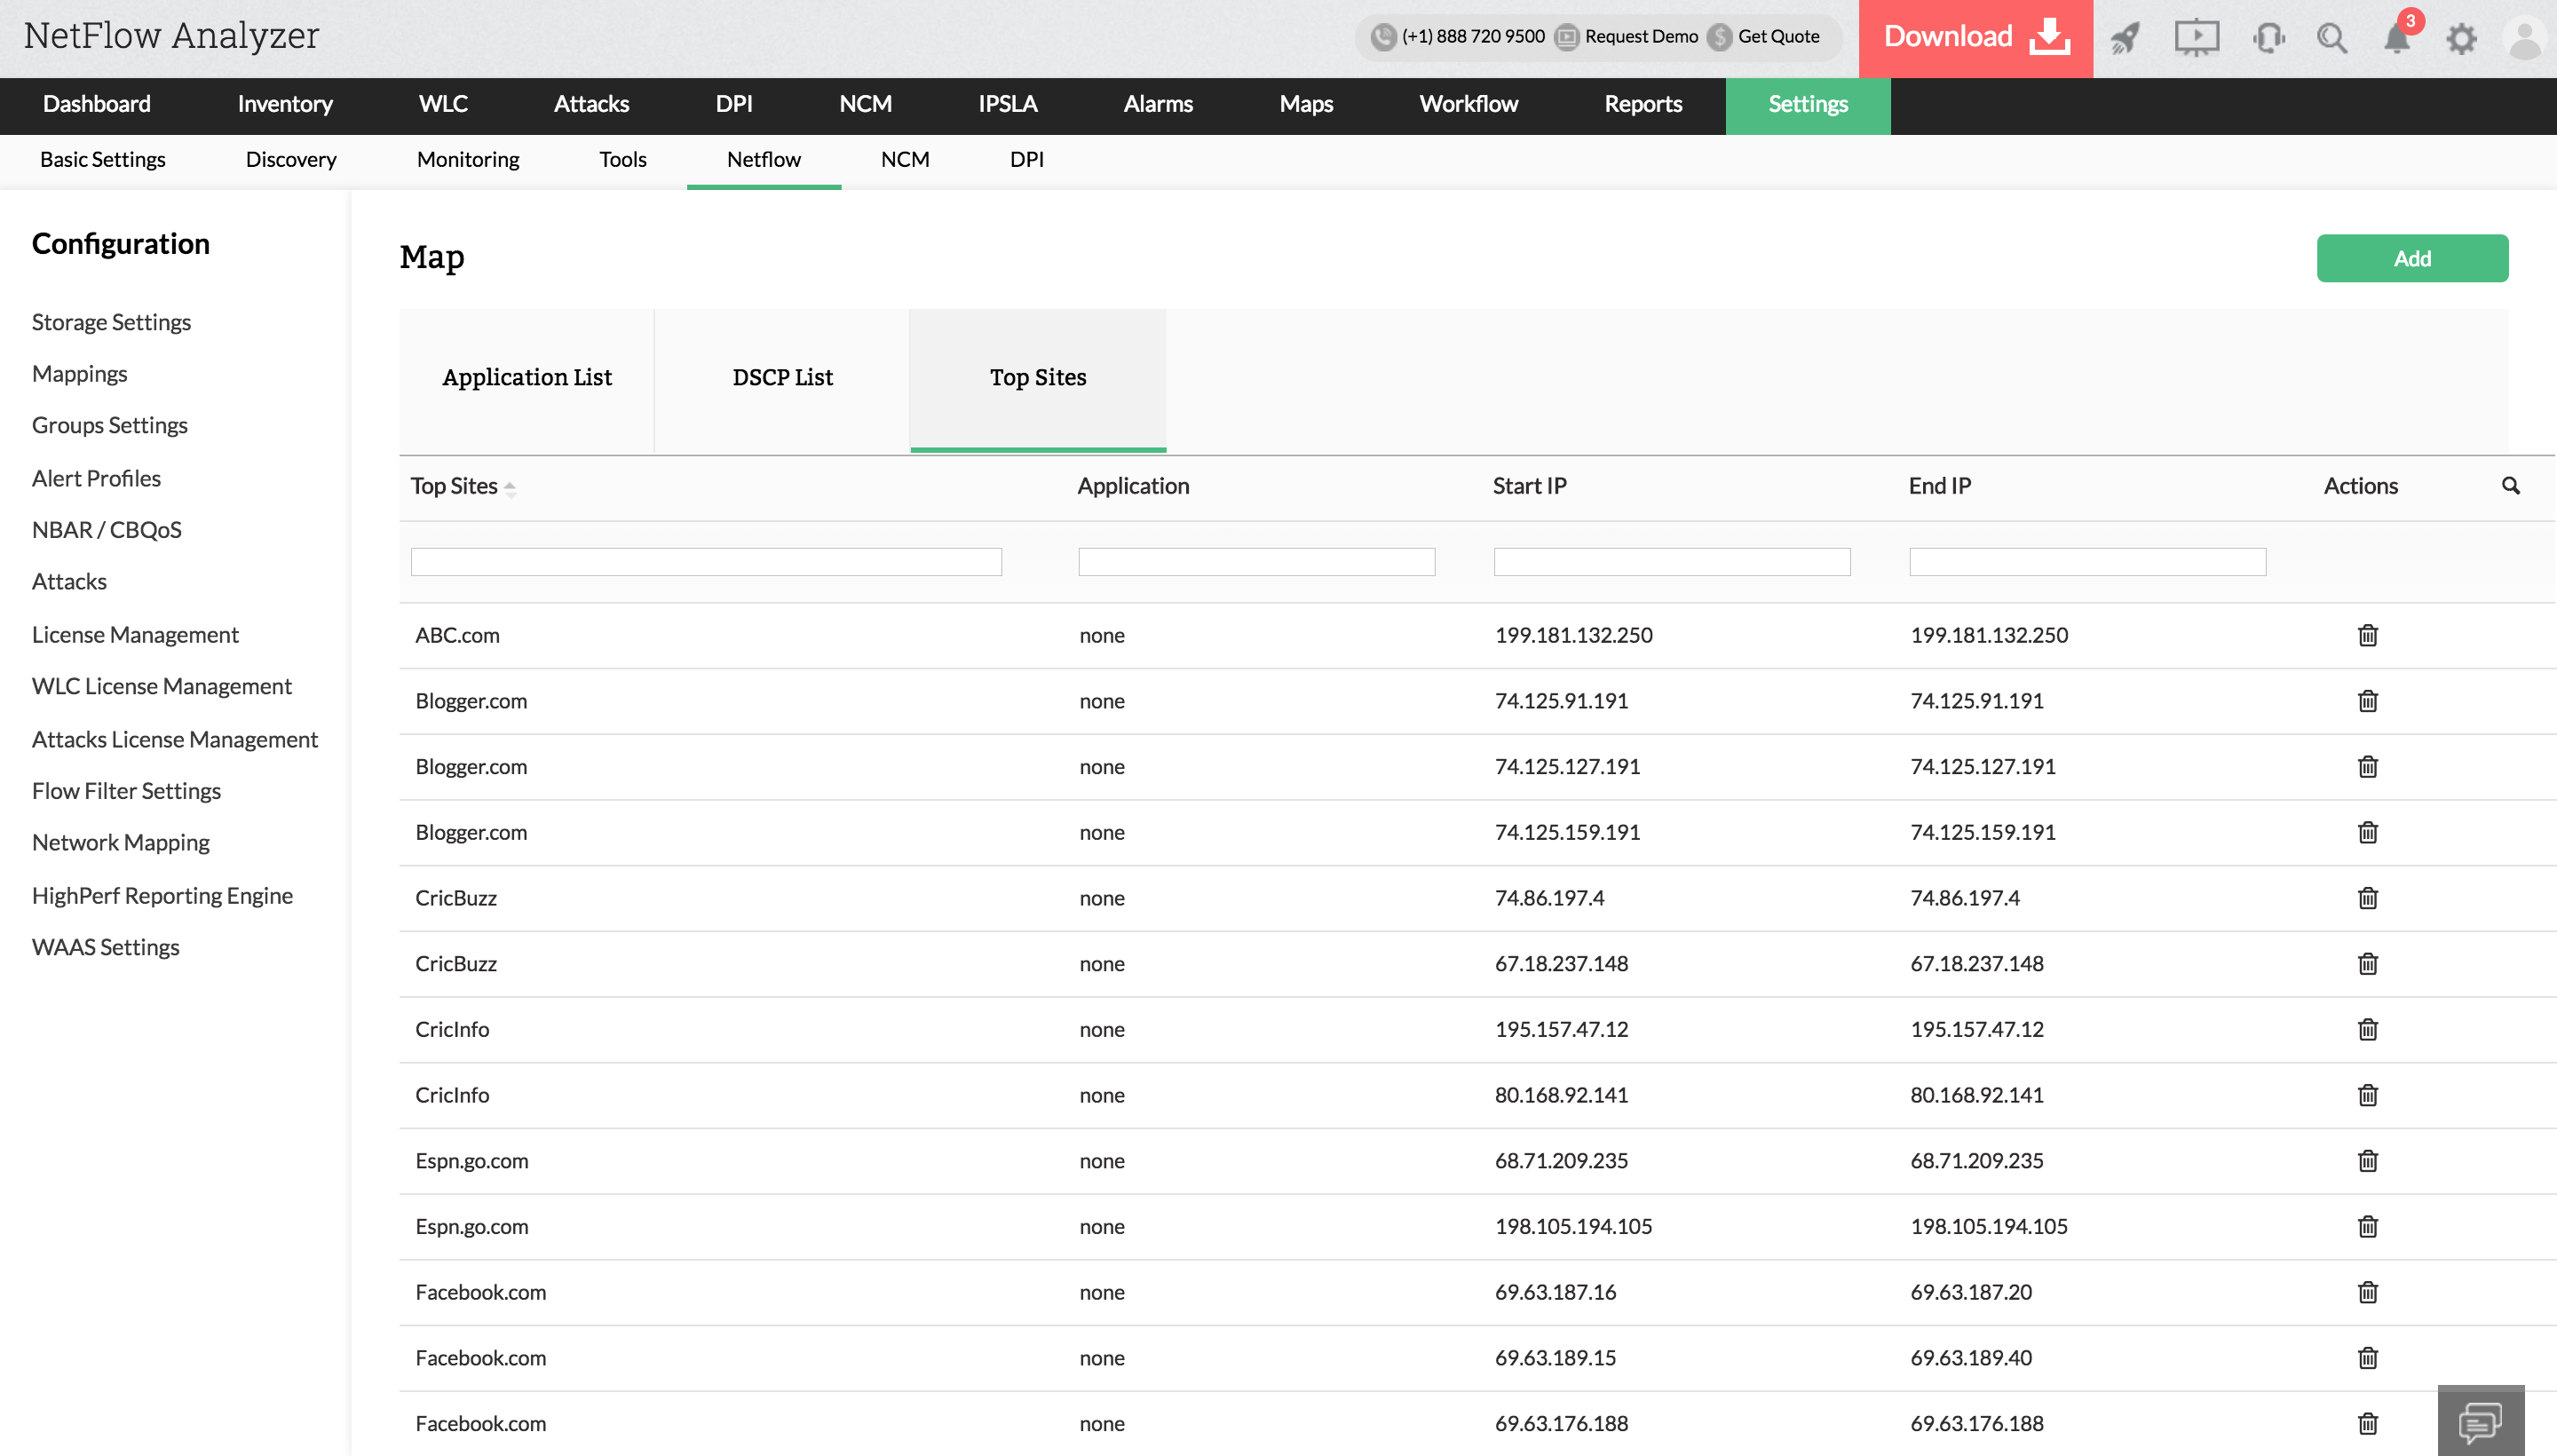Select the Monitoring settings sub-tab
Screen dimensions: 2557x1456
(467, 159)
